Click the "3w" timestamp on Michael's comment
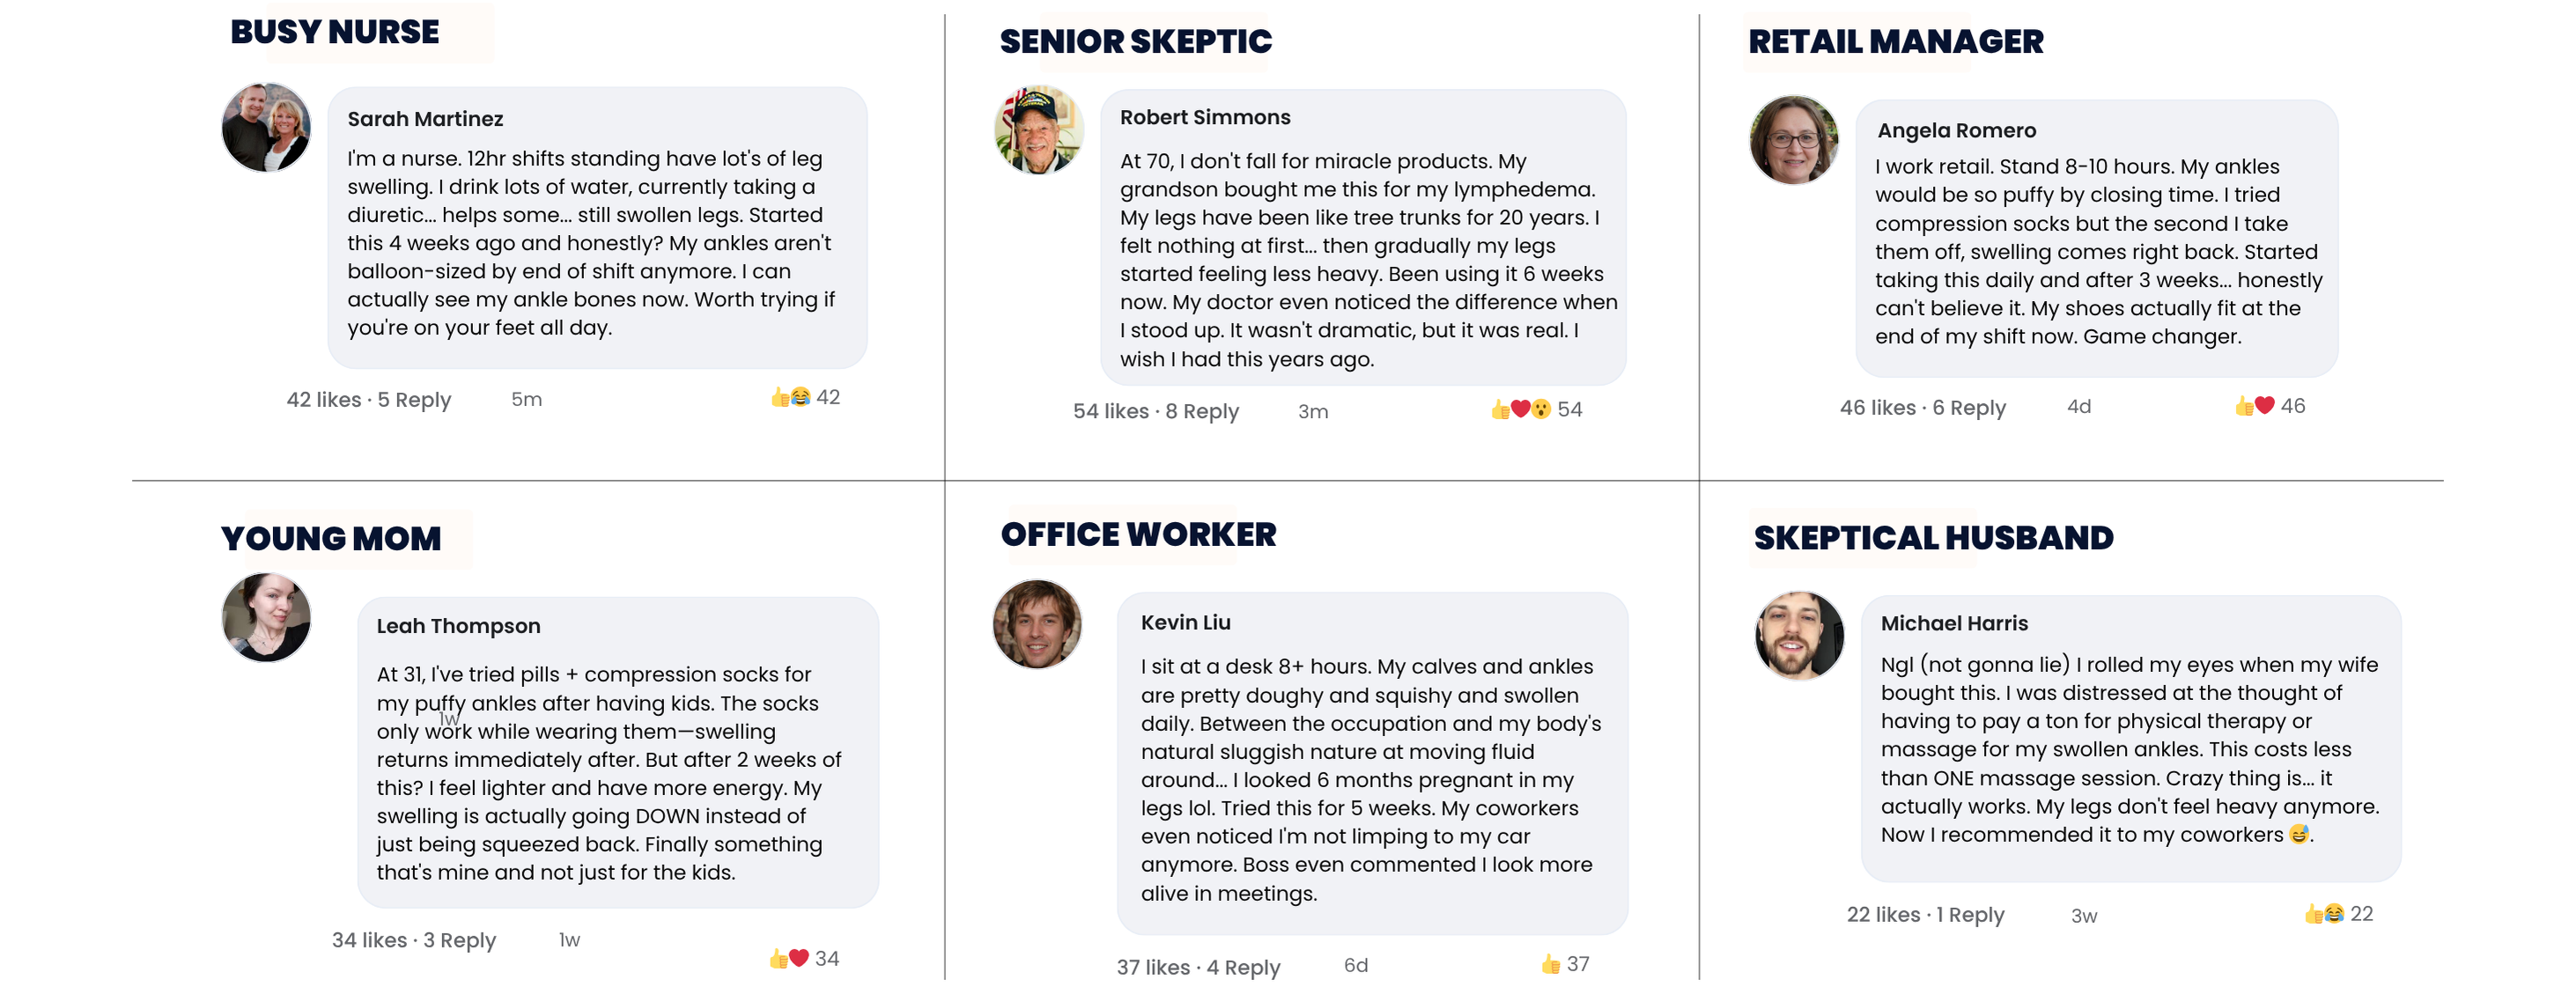2576x1002 pixels. click(x=2084, y=916)
